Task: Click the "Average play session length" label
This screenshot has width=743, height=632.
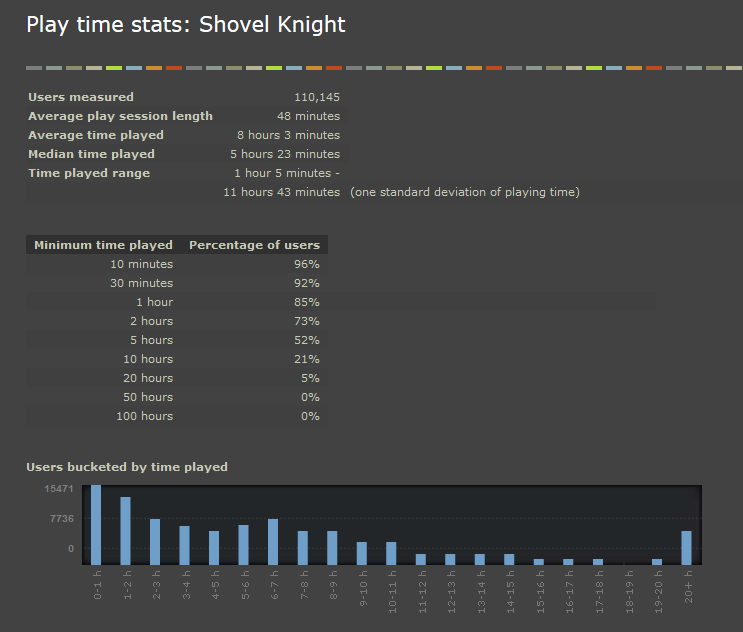Action: click(120, 116)
